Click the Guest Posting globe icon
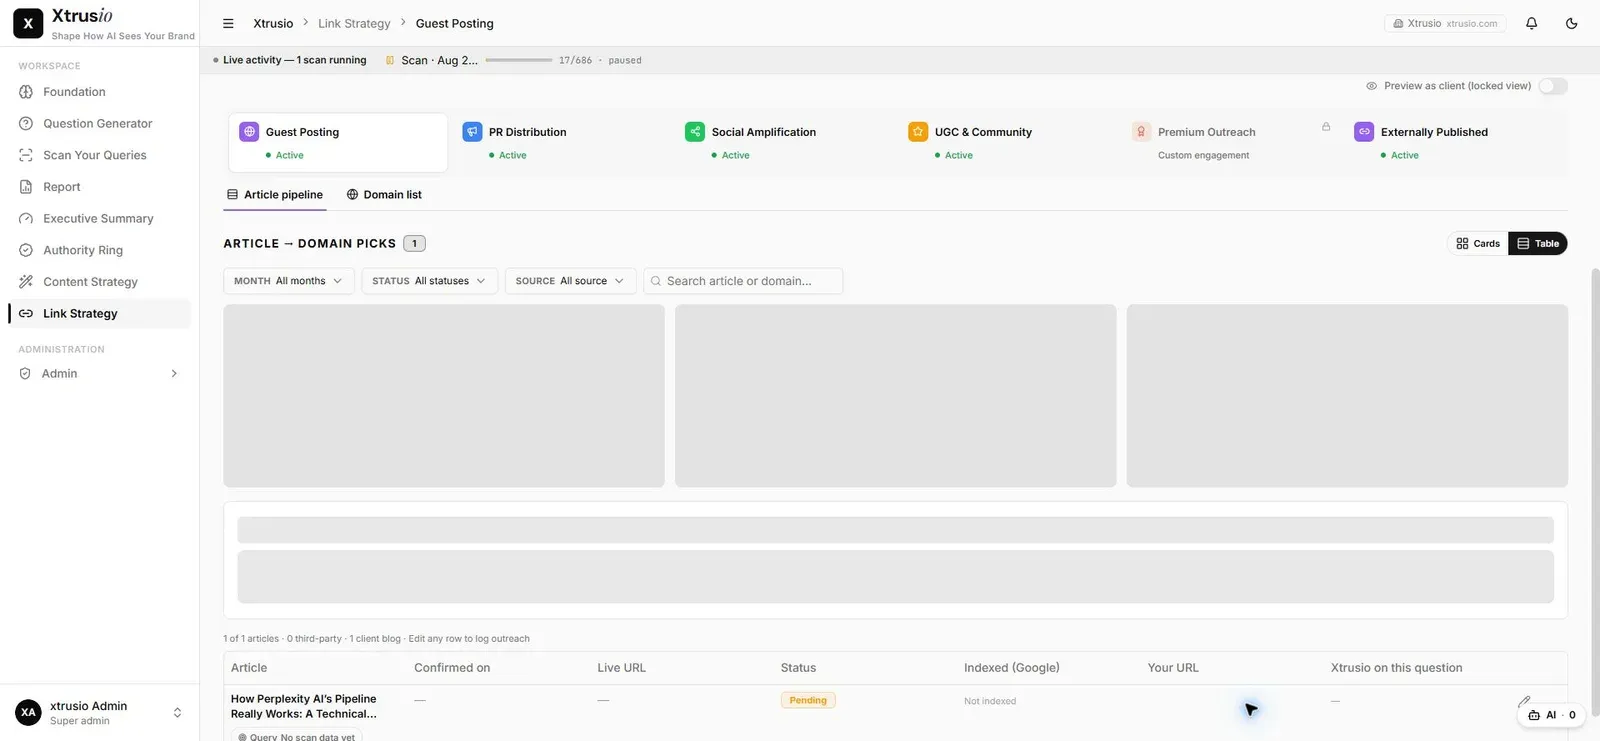Viewport: 1600px width, 741px height. tap(249, 131)
